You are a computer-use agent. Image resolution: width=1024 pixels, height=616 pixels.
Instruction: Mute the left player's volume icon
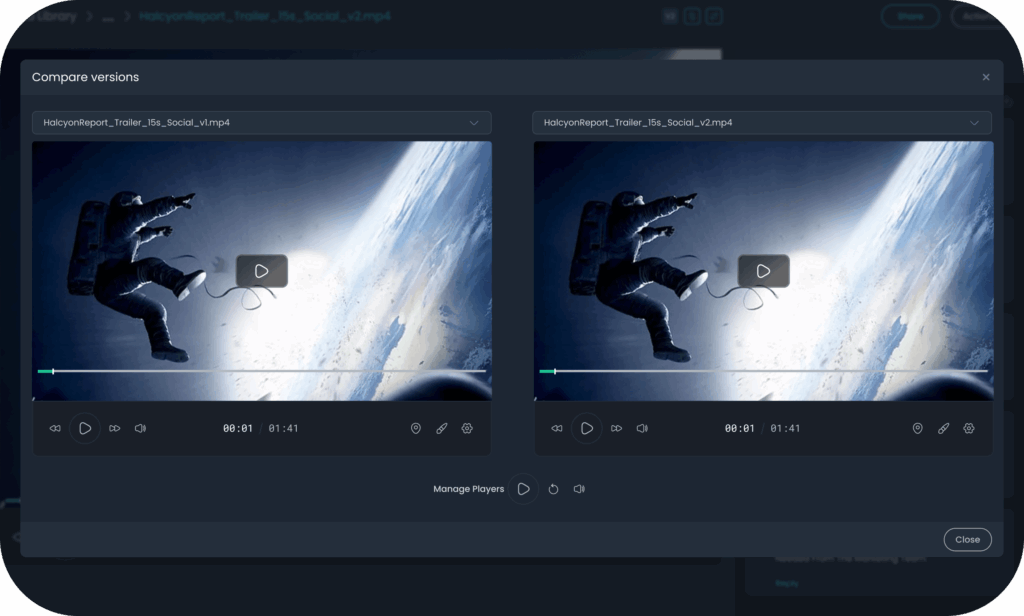[140, 429]
